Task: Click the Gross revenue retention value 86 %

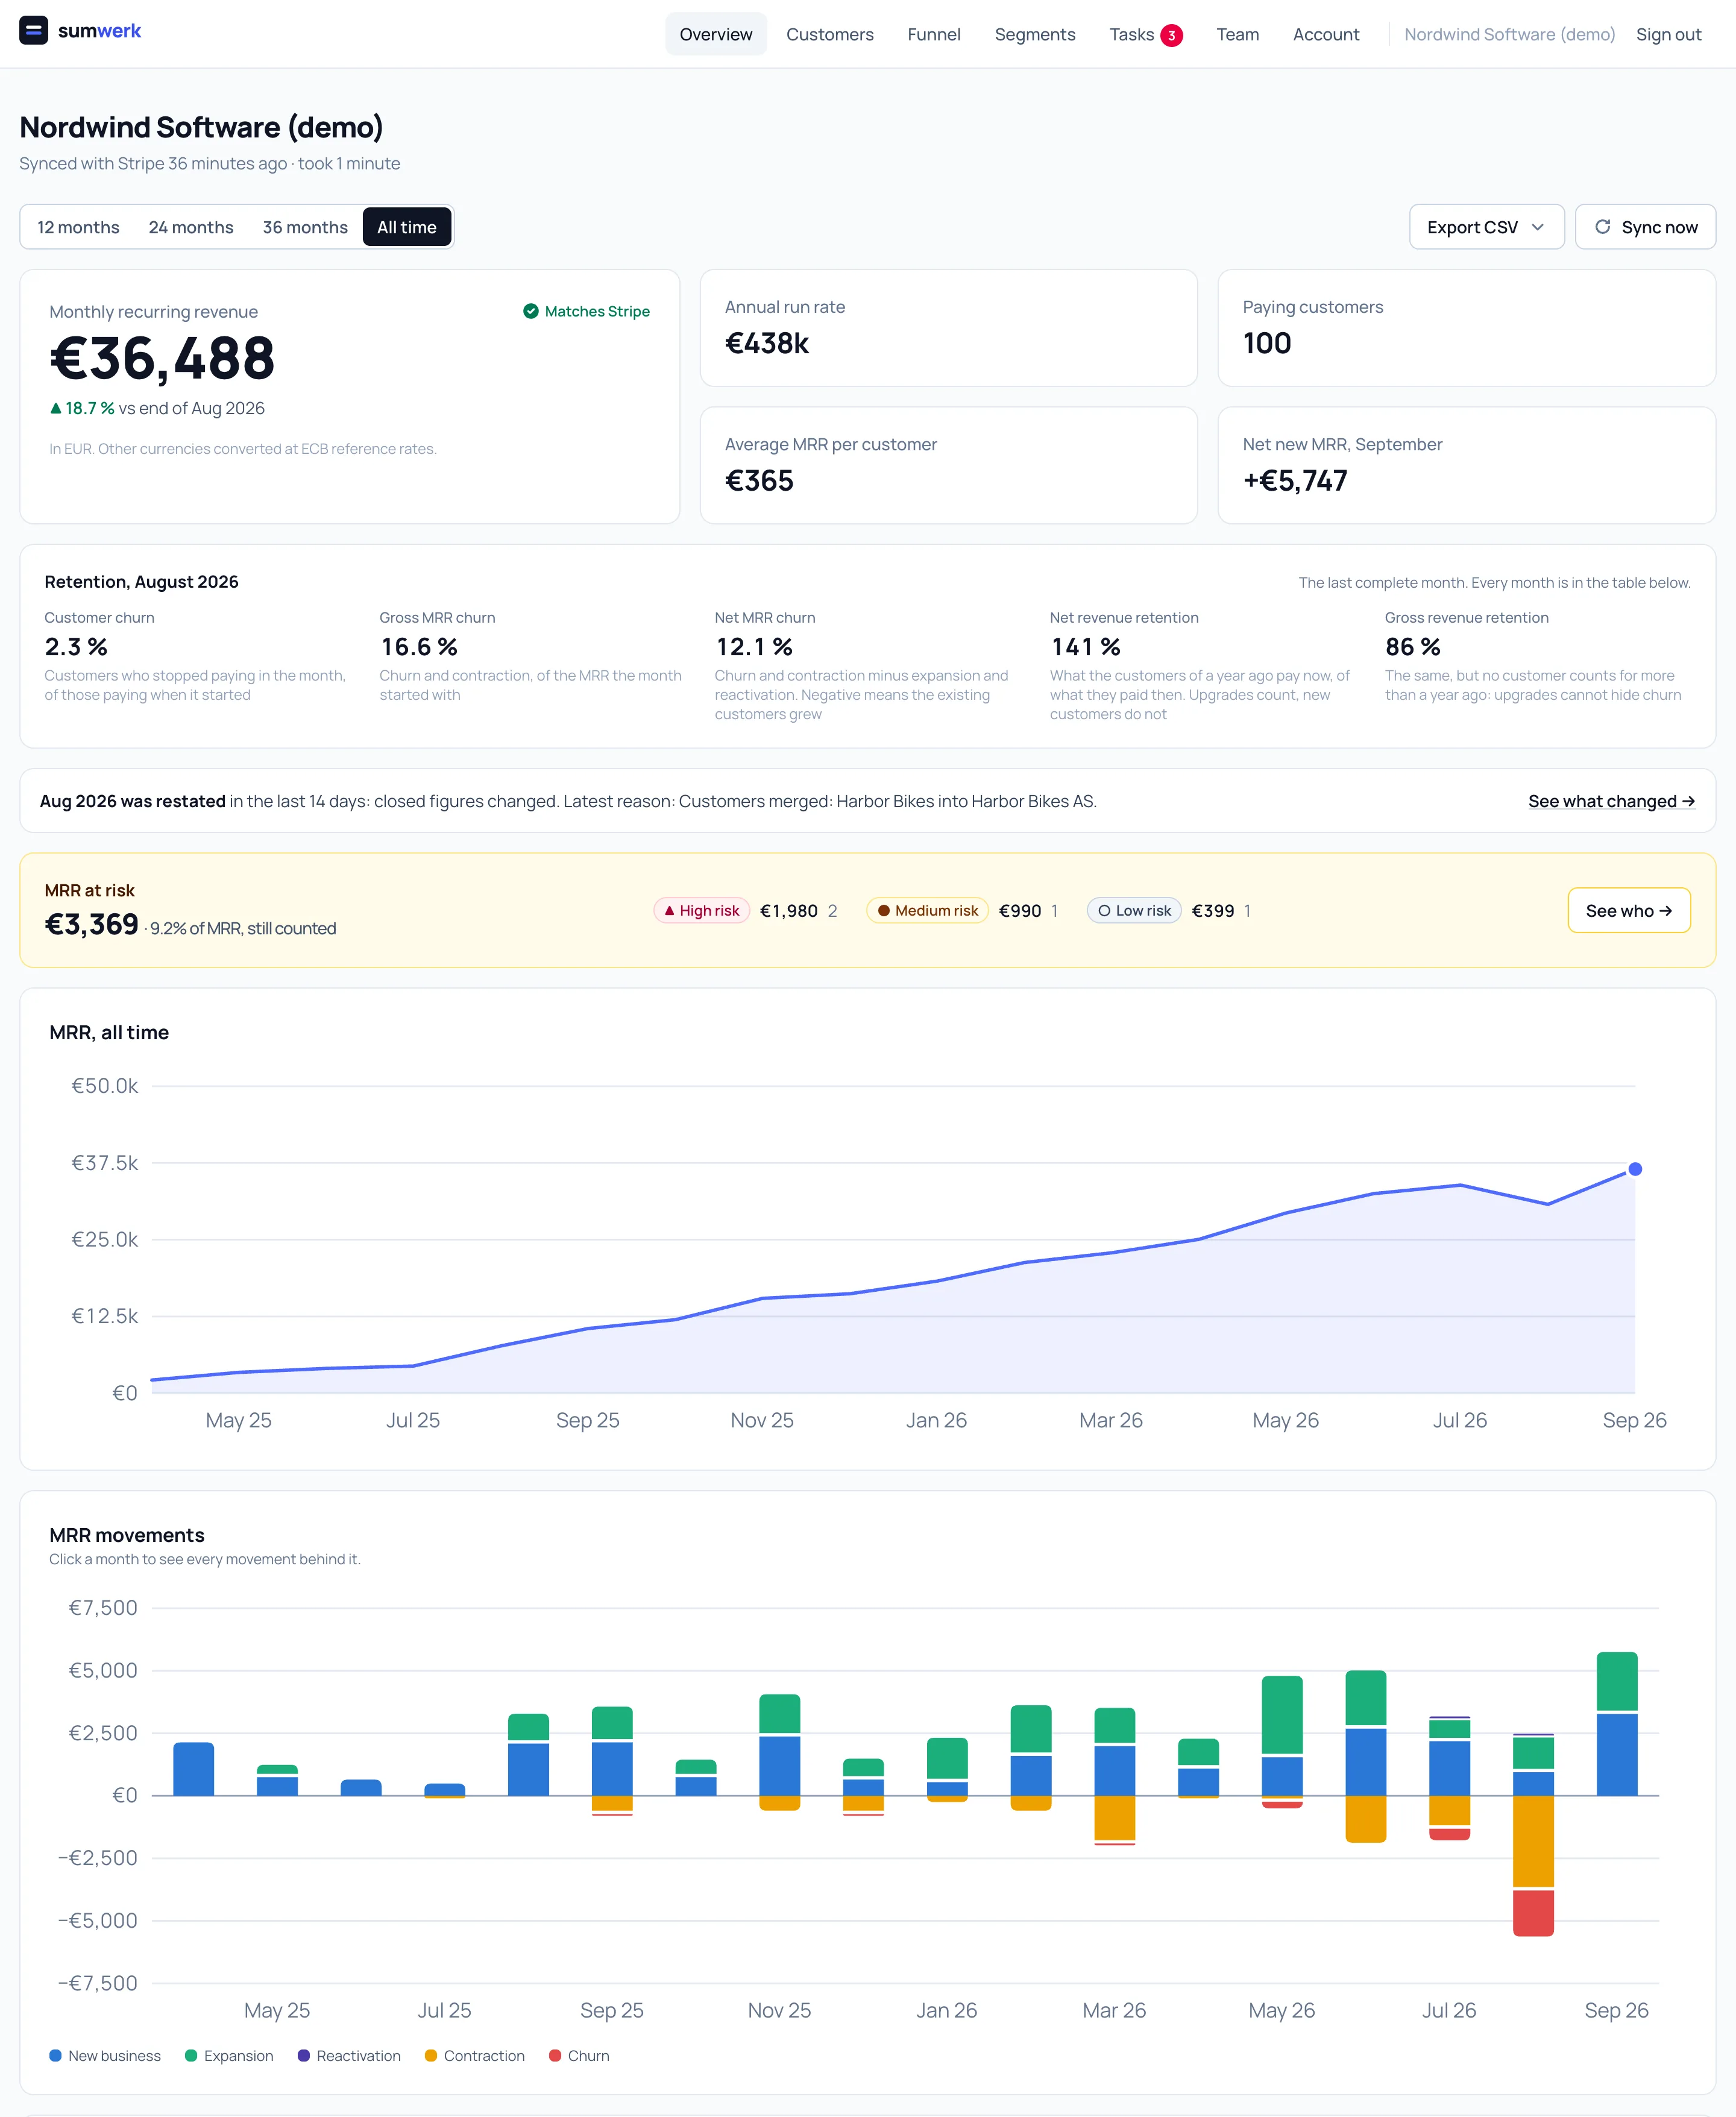Action: [1413, 647]
